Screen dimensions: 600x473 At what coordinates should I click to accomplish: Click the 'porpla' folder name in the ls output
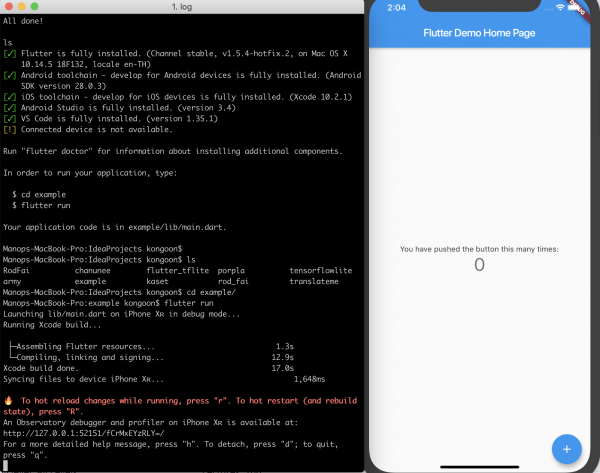231,271
